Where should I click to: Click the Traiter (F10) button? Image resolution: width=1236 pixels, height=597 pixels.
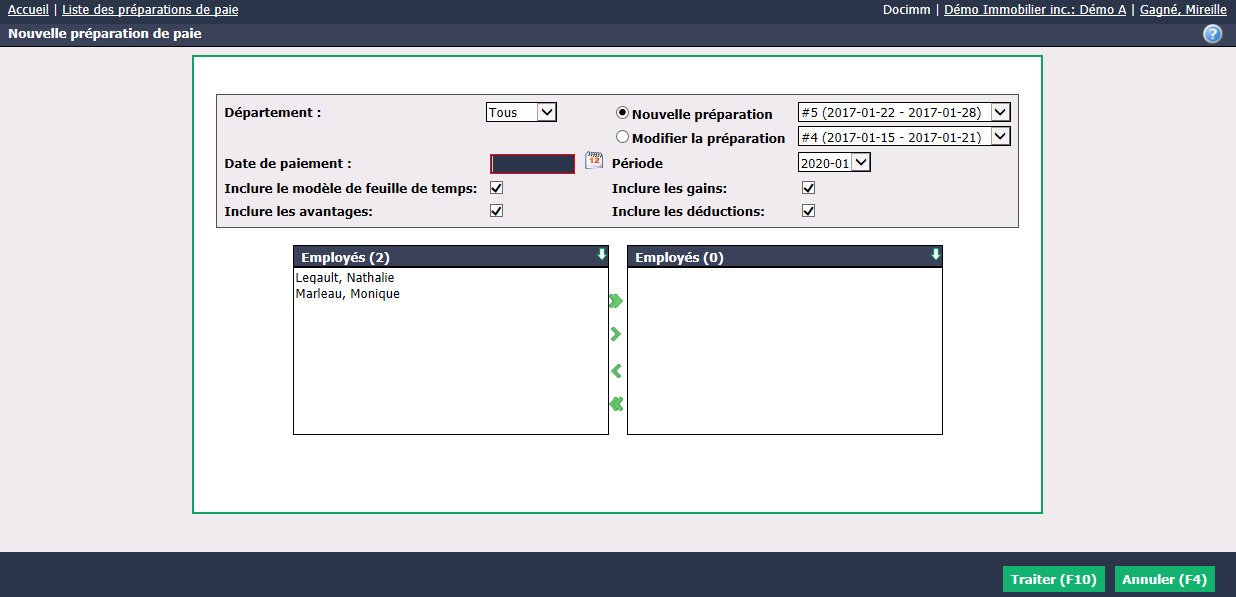pos(1054,580)
